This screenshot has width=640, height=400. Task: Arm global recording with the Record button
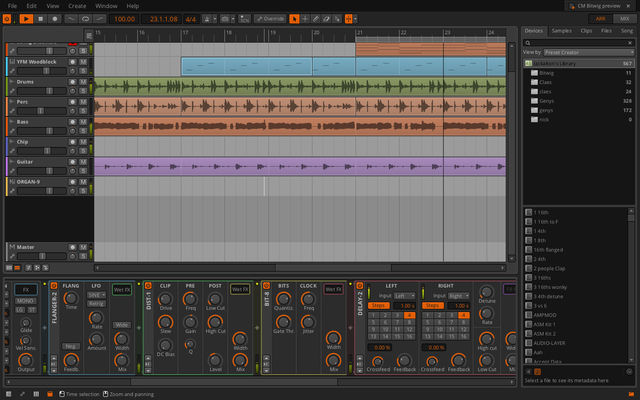point(55,19)
